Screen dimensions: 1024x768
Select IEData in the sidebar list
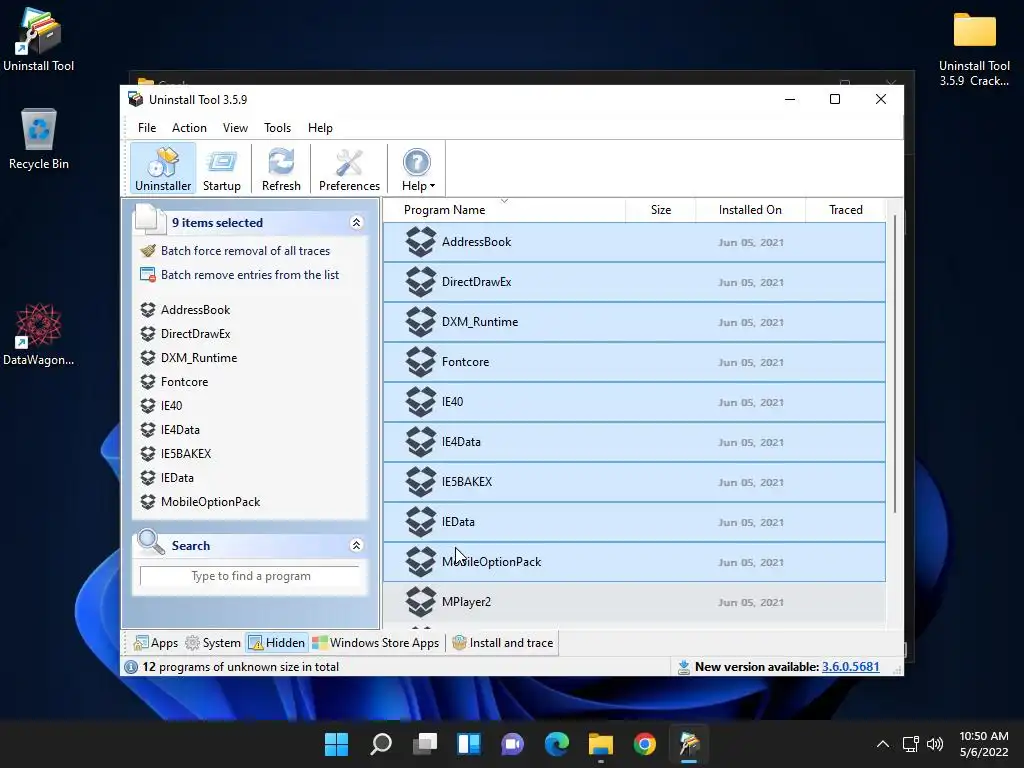tap(177, 478)
